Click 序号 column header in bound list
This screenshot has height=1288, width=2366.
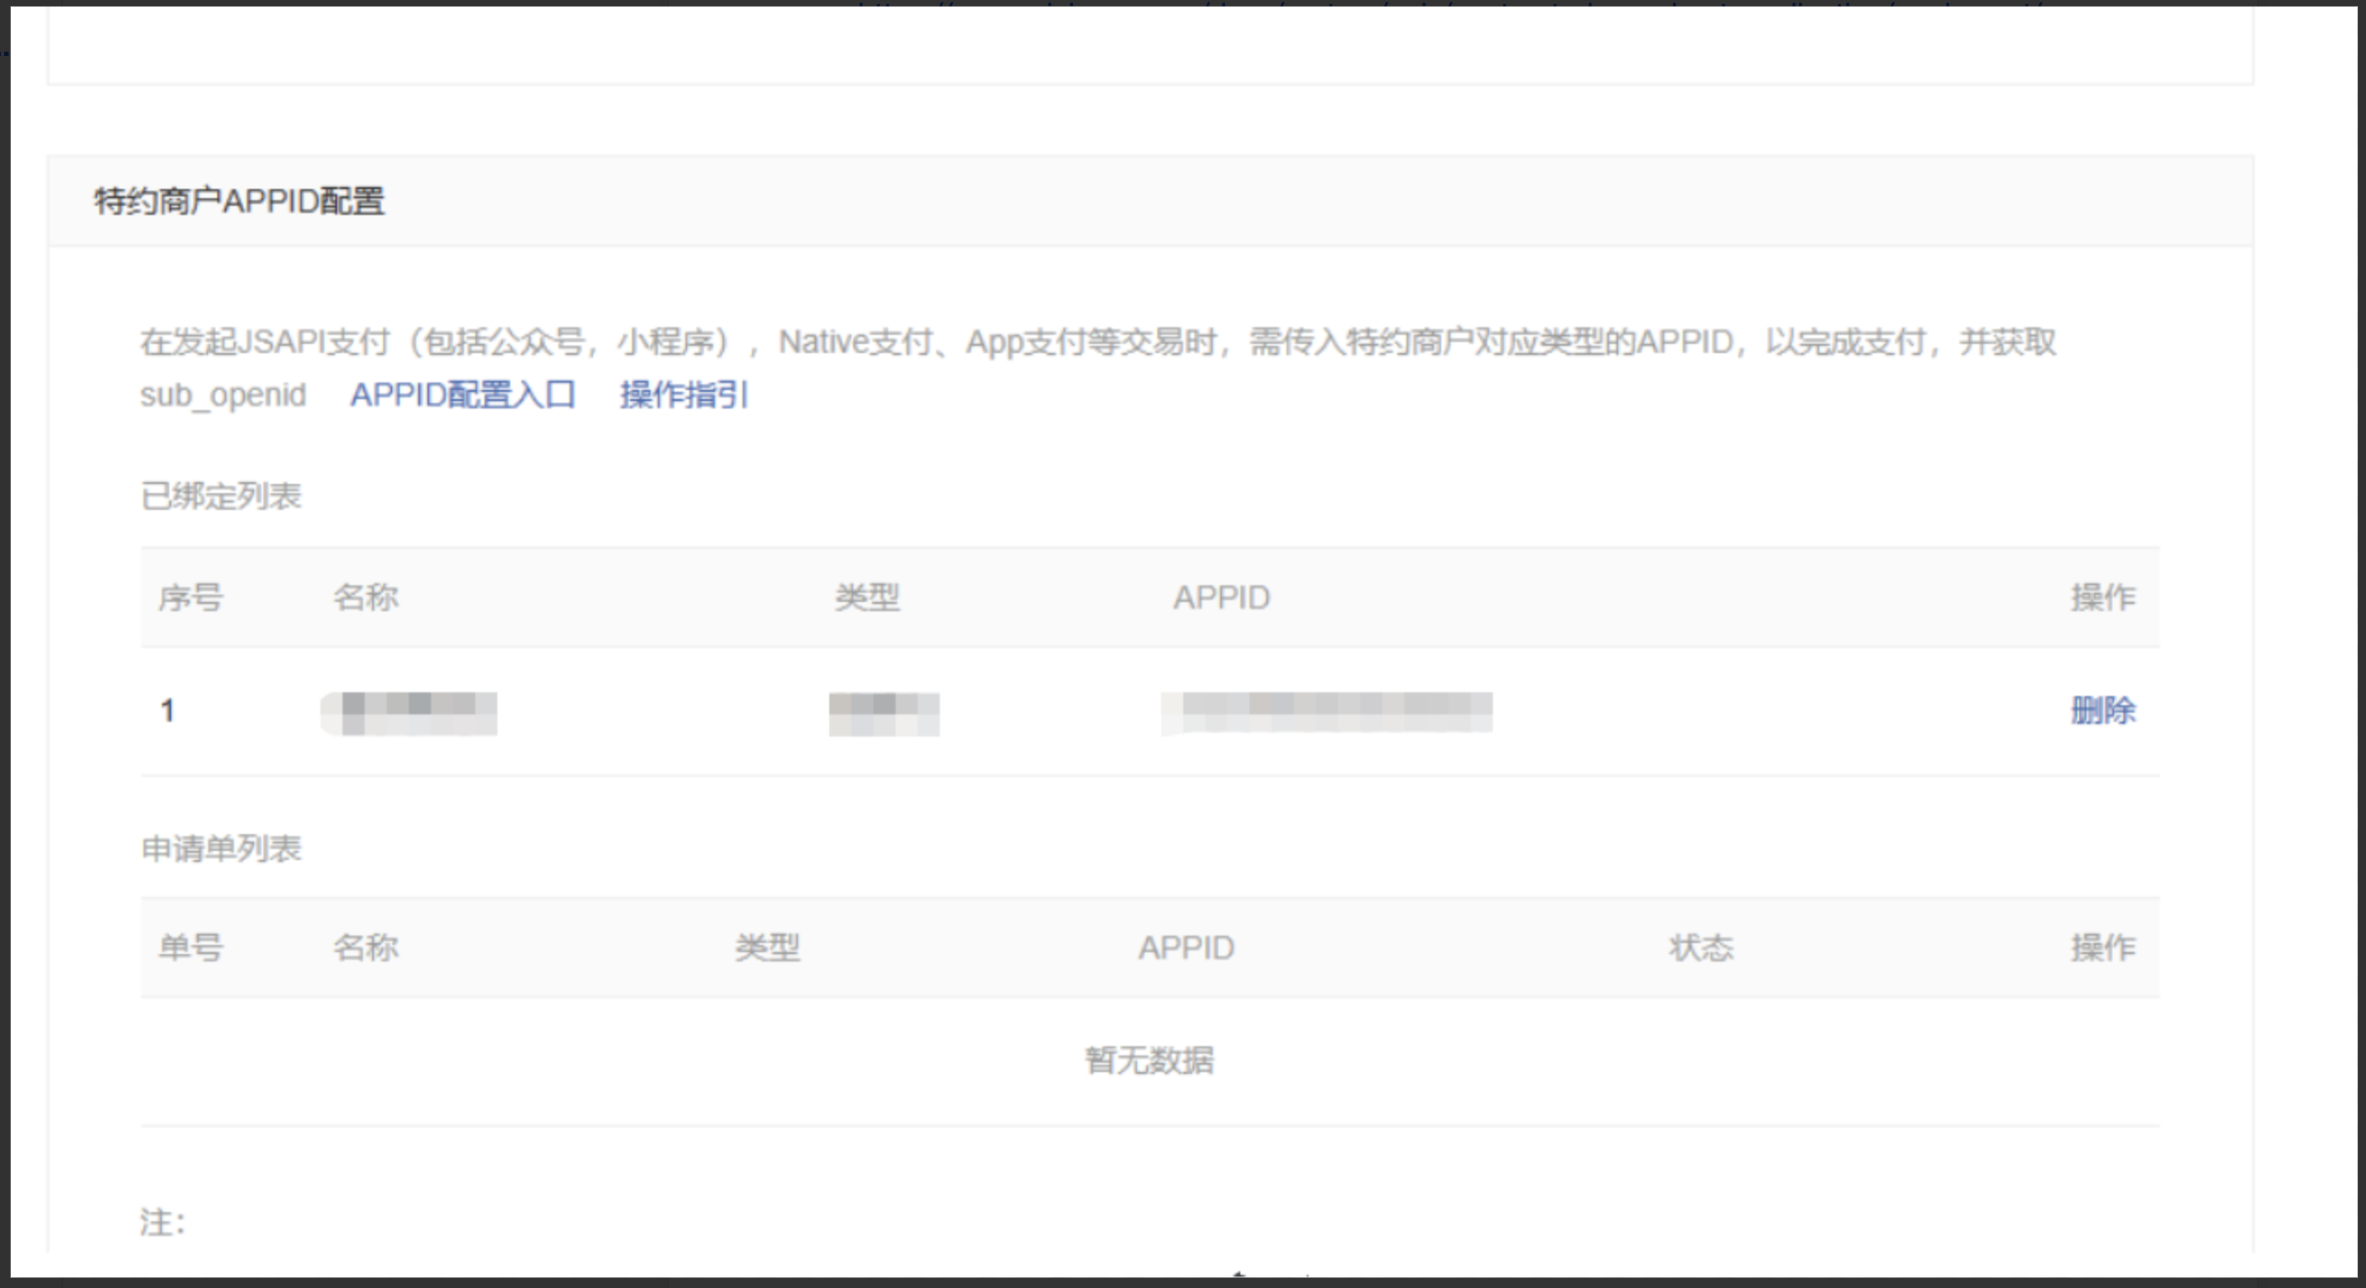[190, 598]
